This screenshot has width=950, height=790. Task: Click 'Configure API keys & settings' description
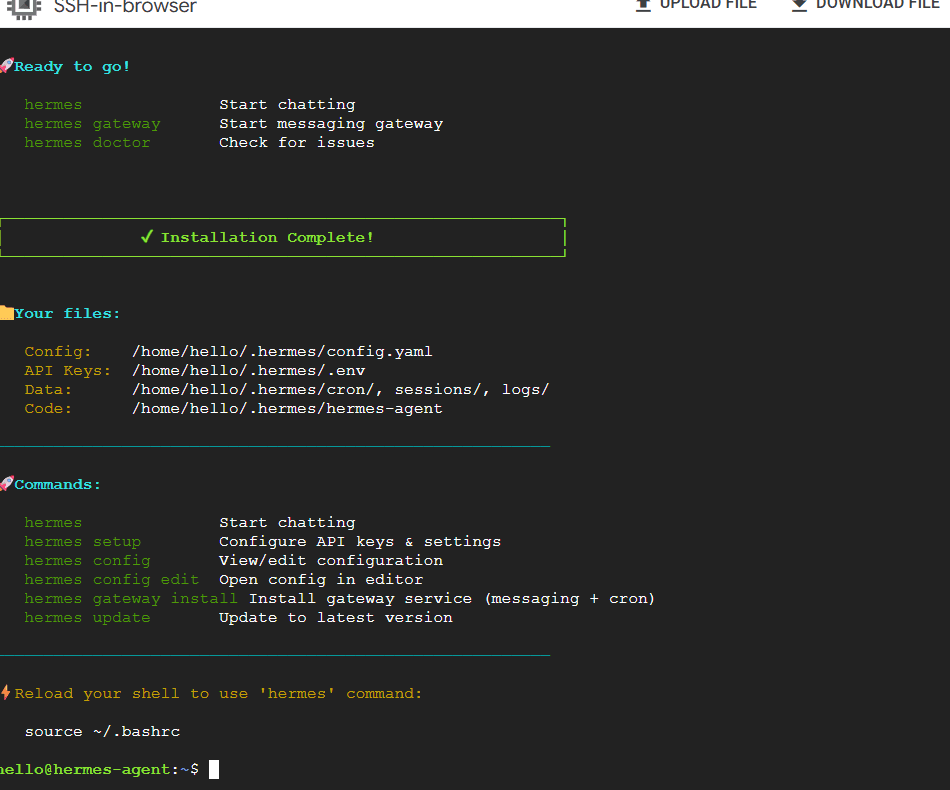point(360,542)
